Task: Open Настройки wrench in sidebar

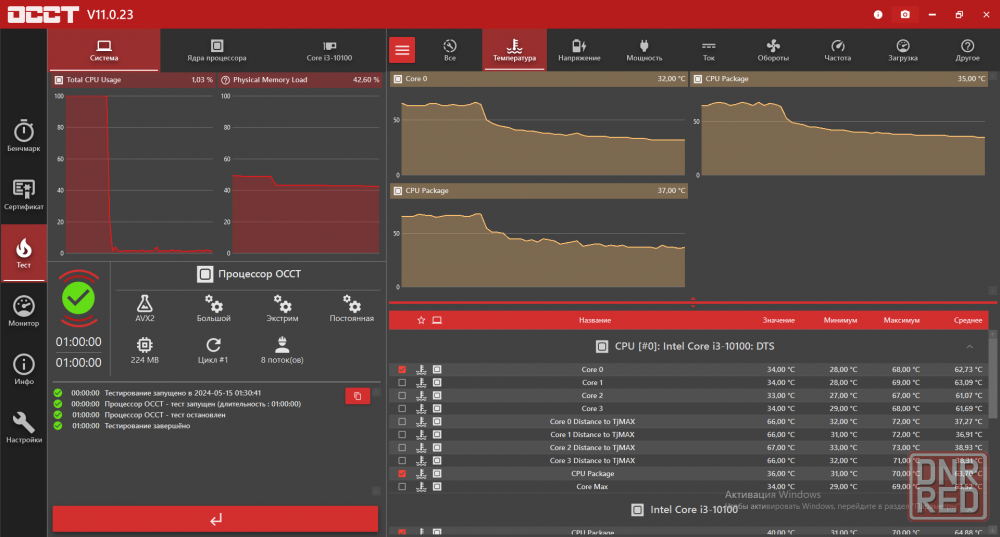Action: coord(23,427)
